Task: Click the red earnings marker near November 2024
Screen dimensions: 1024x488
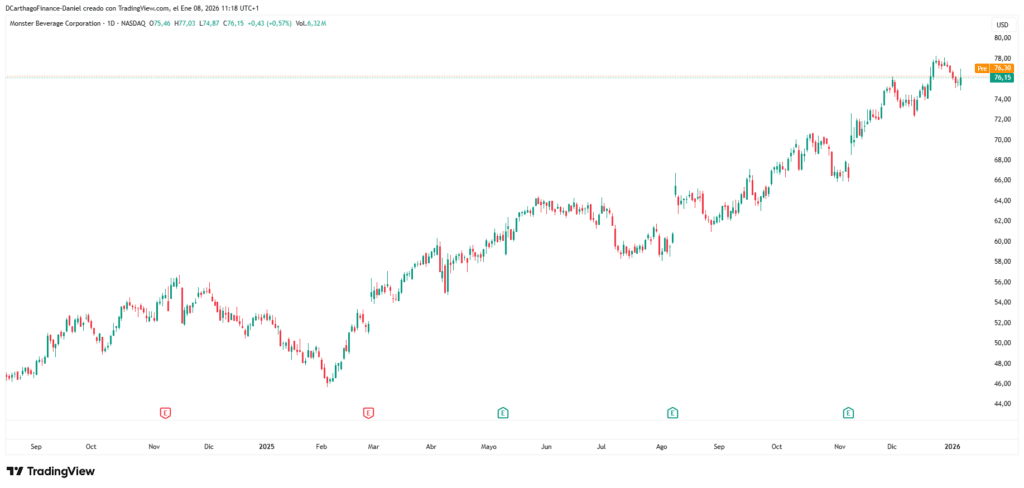Action: click(x=165, y=412)
